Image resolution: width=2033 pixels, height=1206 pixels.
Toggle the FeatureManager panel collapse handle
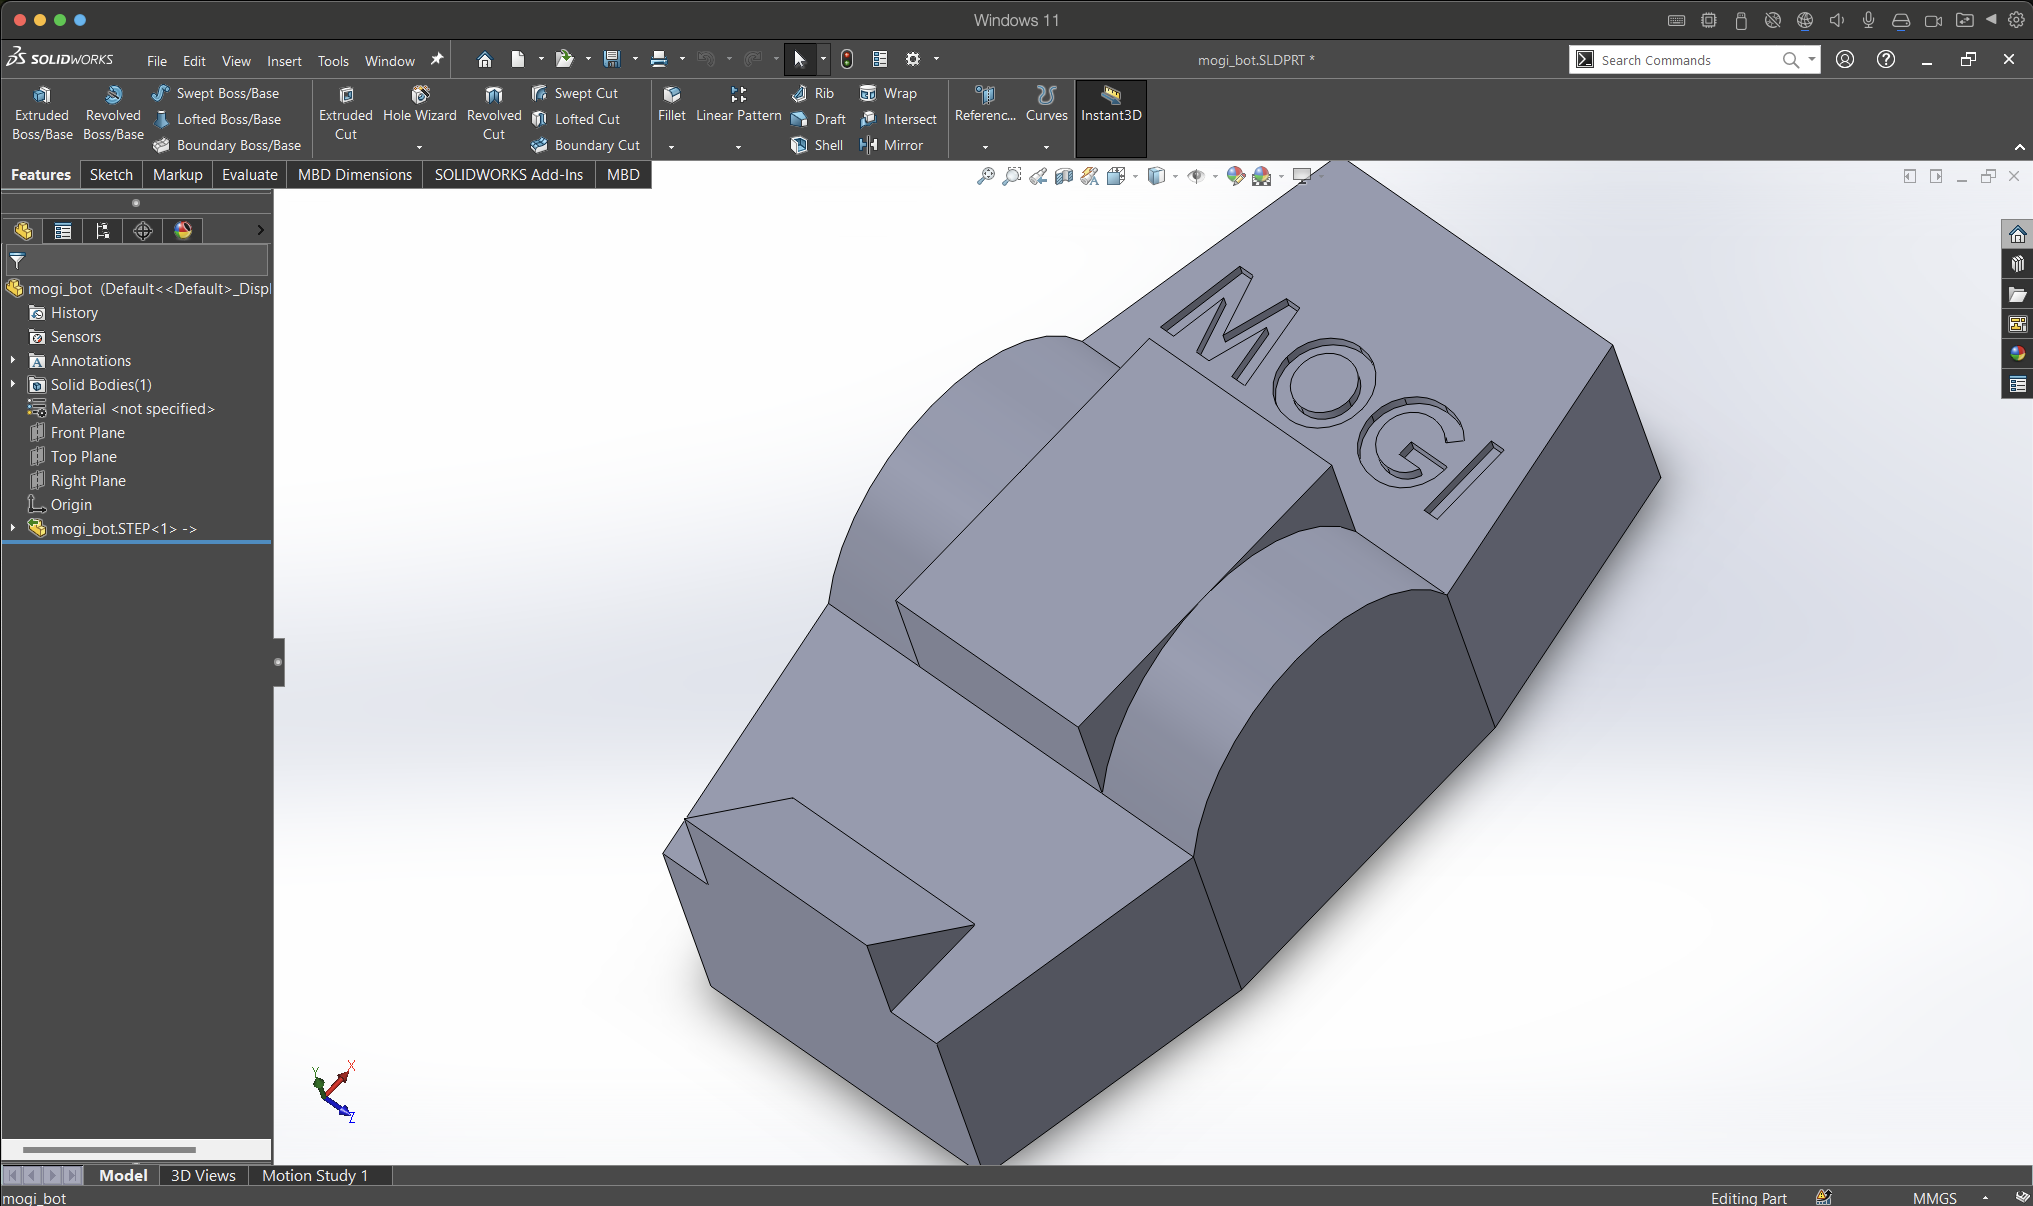(x=278, y=662)
